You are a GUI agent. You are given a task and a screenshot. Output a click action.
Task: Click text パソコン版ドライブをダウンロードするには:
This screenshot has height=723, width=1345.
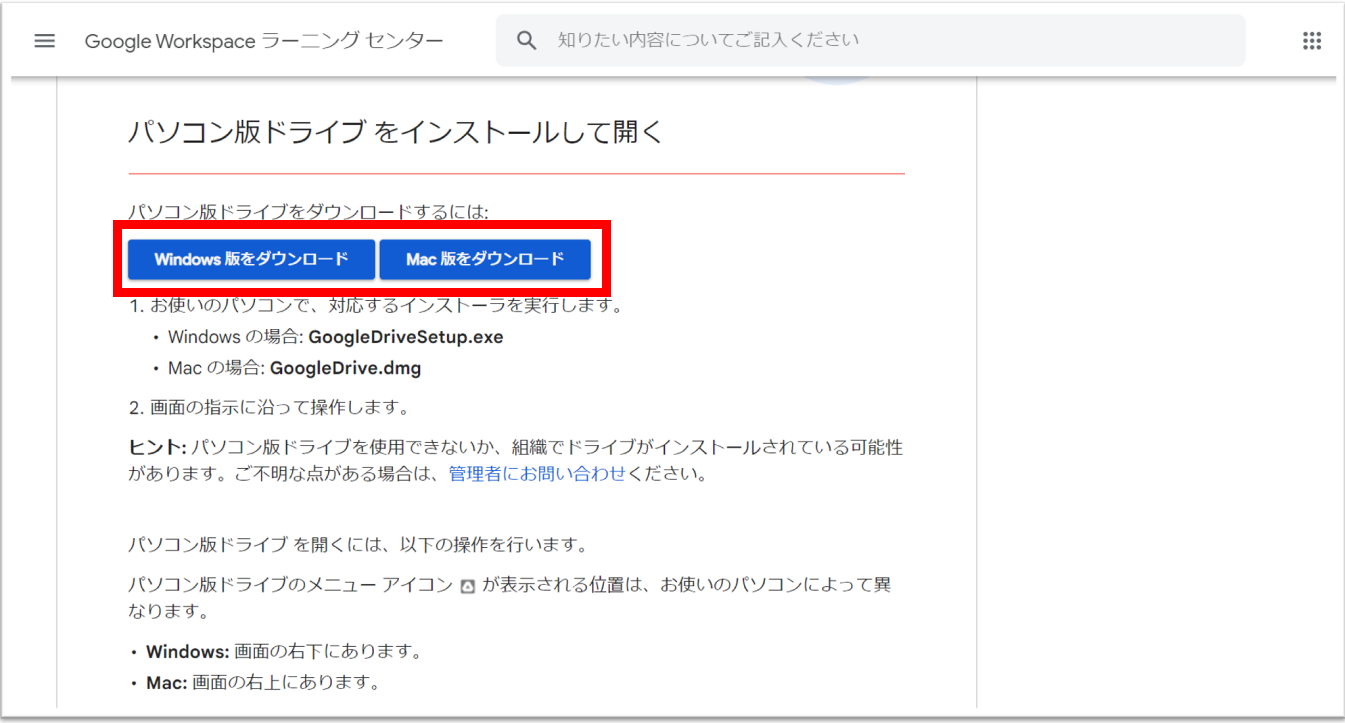308,212
